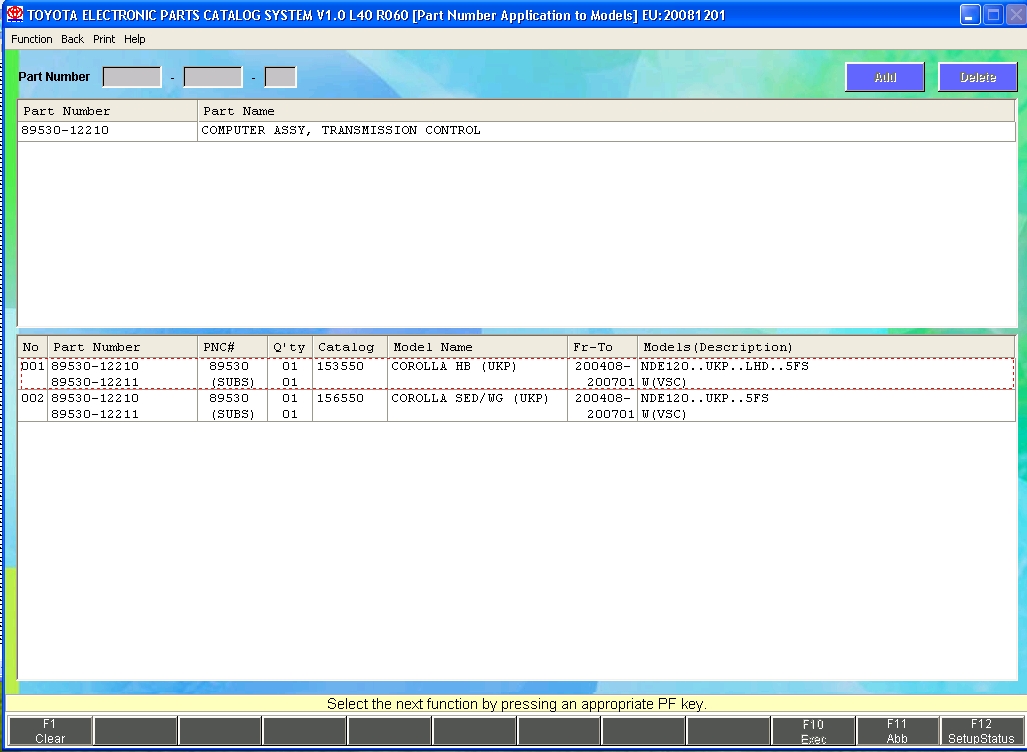1027x752 pixels.
Task: Click the Toyota logo icon in title bar
Action: pos(15,15)
